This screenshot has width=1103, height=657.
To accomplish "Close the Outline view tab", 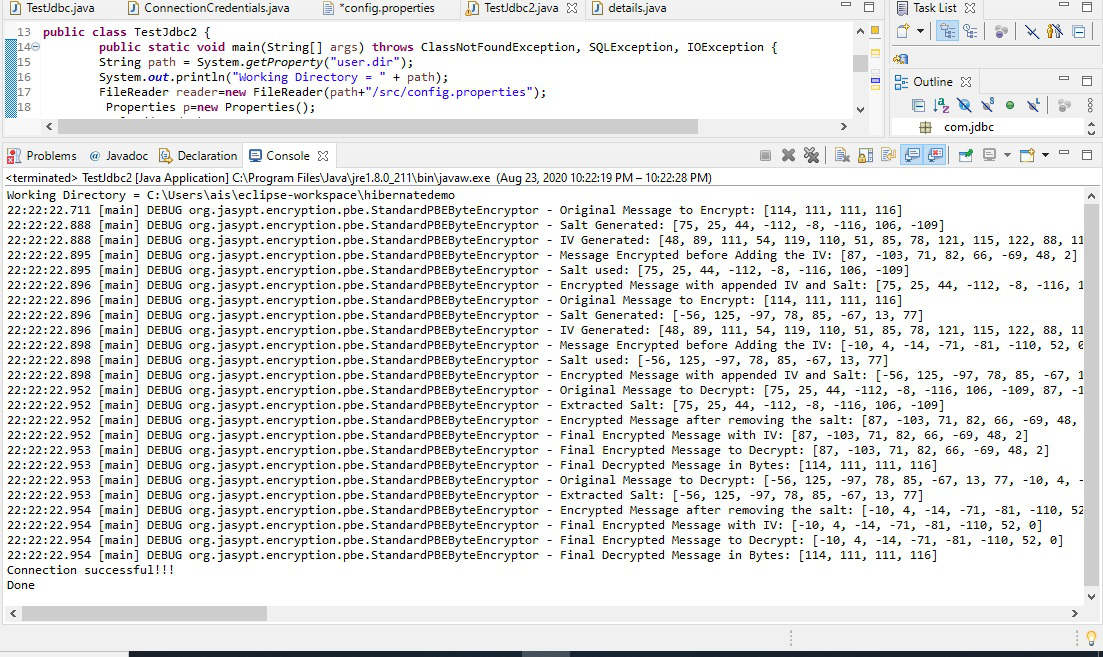I will point(966,82).
